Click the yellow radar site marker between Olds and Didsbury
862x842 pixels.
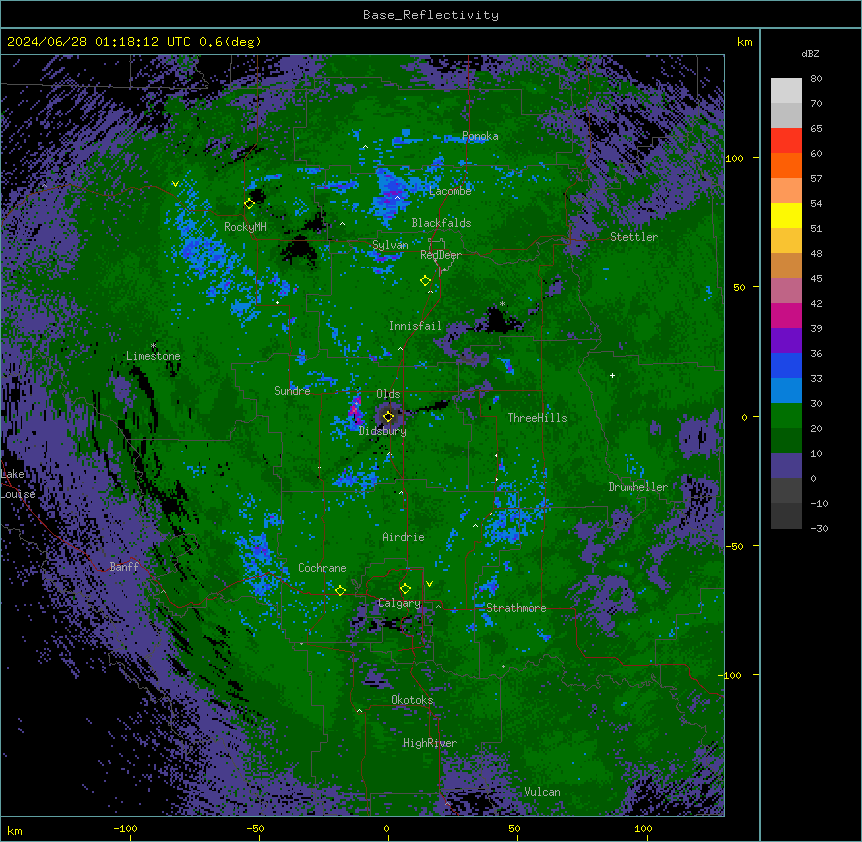pyautogui.click(x=389, y=417)
